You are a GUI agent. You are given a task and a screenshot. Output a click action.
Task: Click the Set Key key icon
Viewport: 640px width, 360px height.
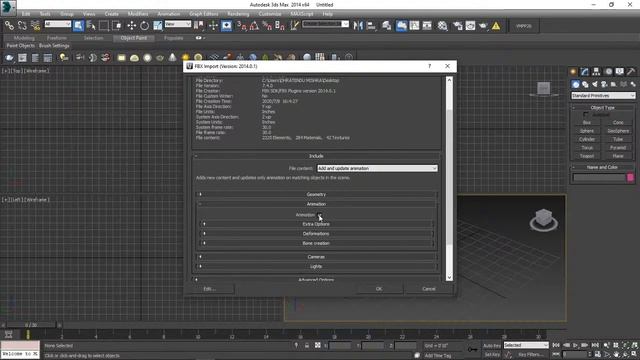[472, 349]
